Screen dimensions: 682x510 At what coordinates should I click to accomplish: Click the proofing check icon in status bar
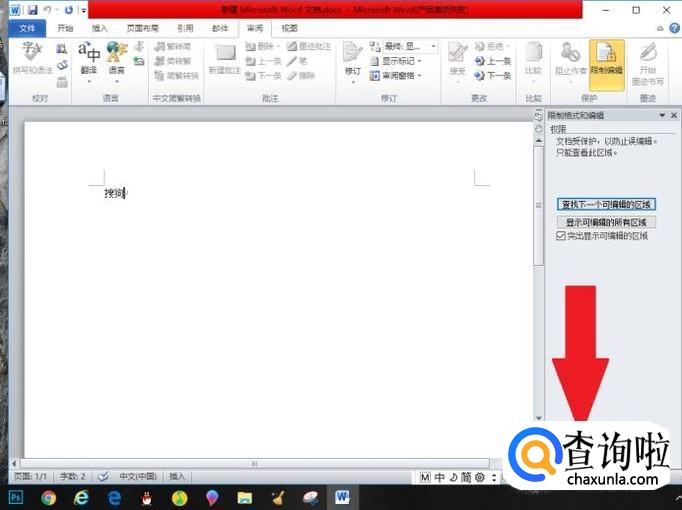coord(103,477)
